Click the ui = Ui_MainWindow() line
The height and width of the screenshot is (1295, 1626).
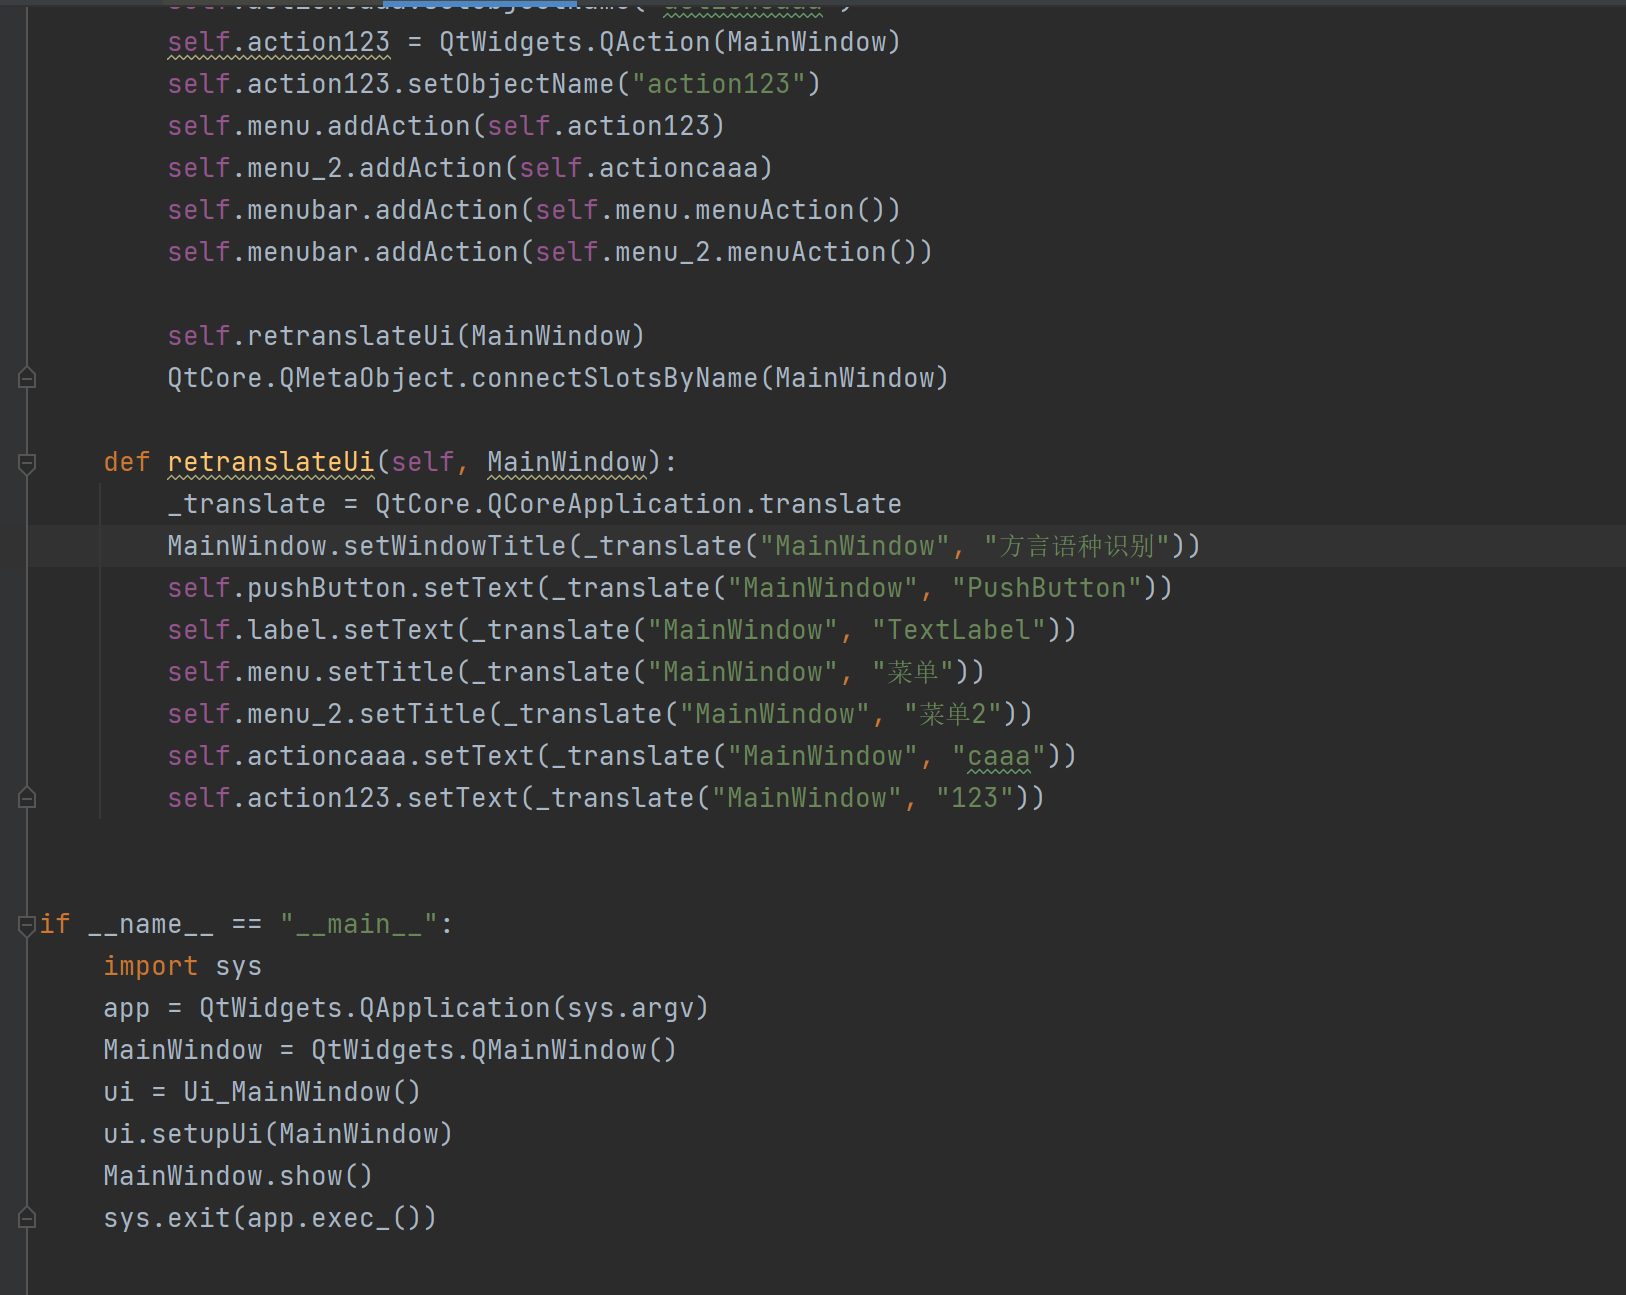pyautogui.click(x=262, y=1092)
